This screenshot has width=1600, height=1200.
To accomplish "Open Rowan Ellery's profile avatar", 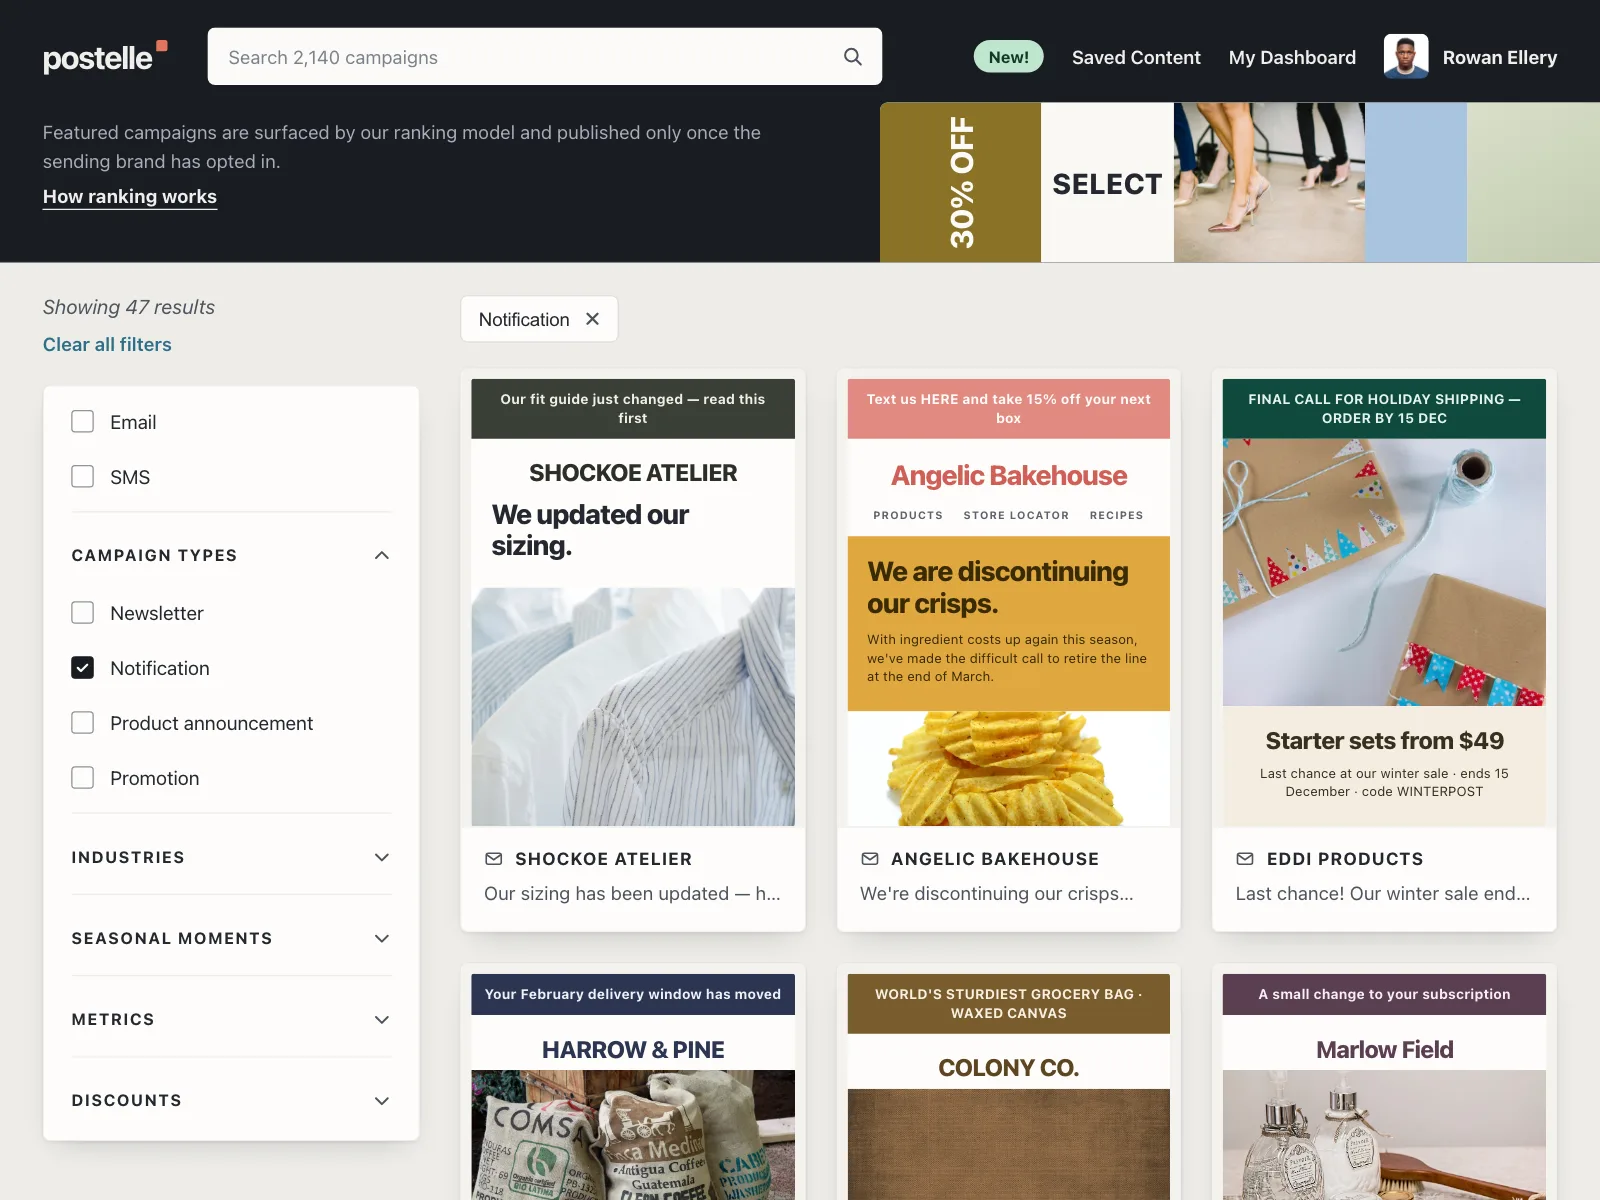I will 1405,57.
